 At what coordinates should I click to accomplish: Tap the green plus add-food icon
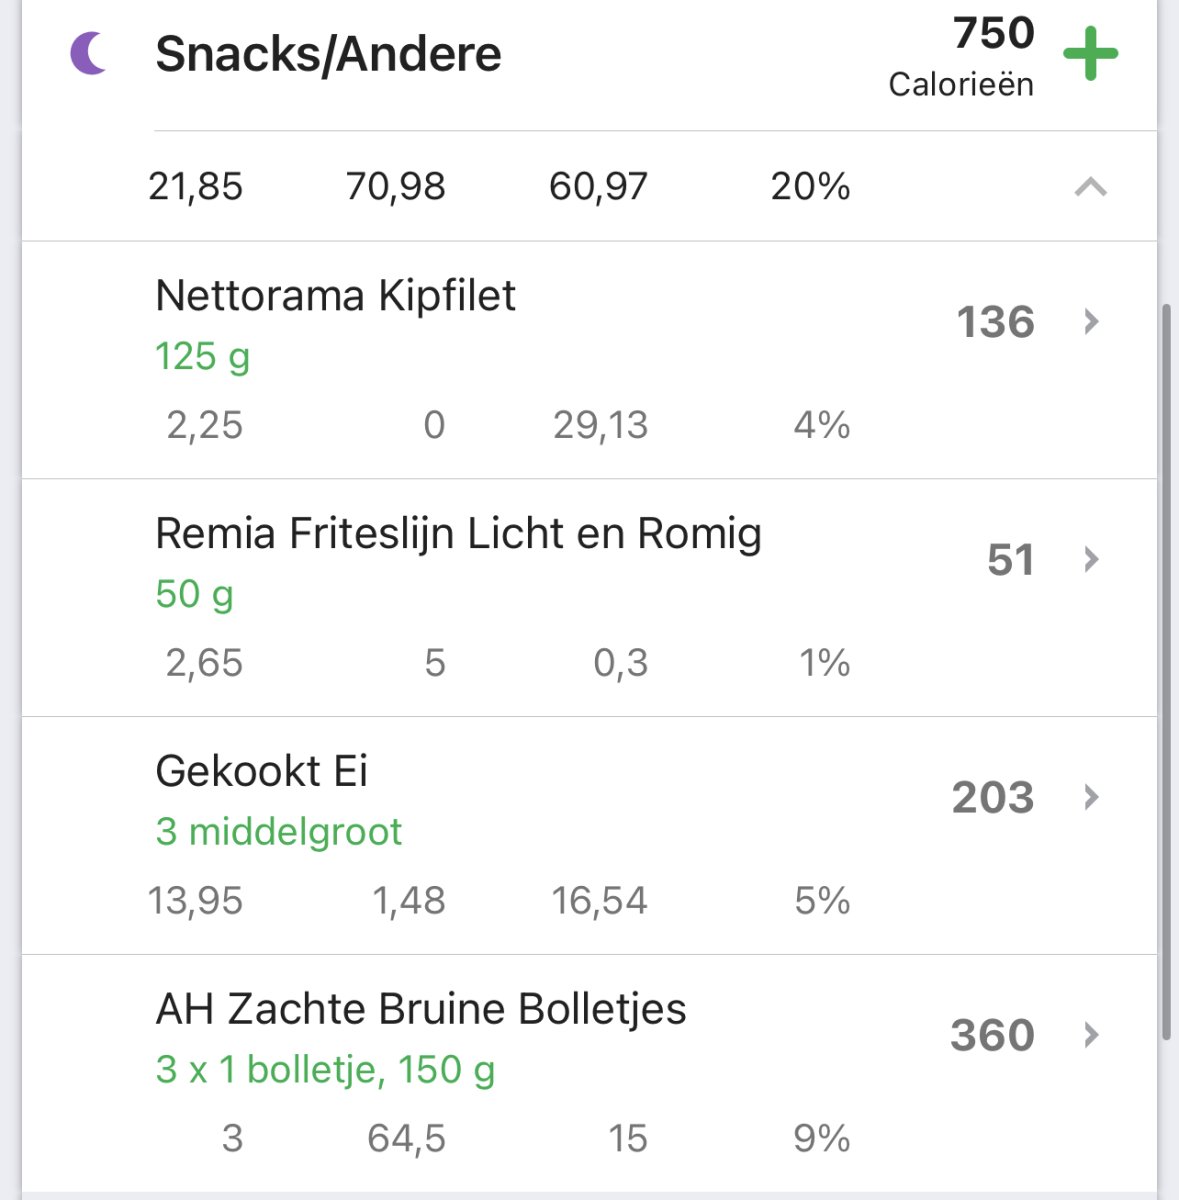[x=1090, y=54]
